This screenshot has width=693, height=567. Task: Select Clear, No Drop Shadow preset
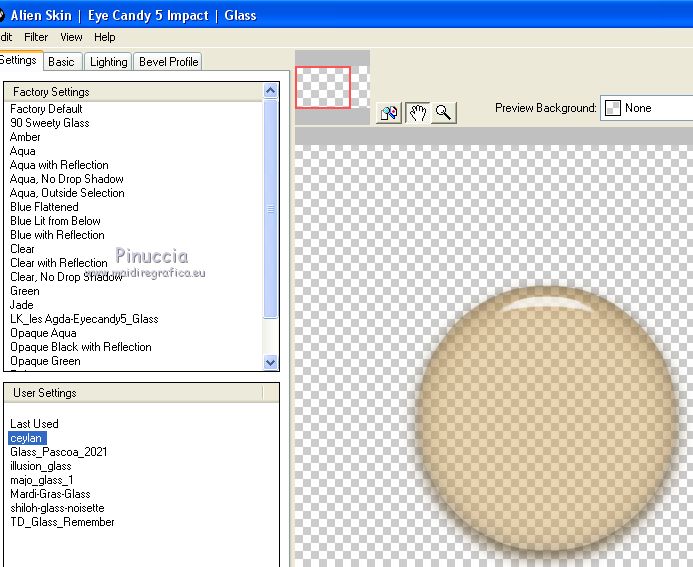[x=66, y=277]
